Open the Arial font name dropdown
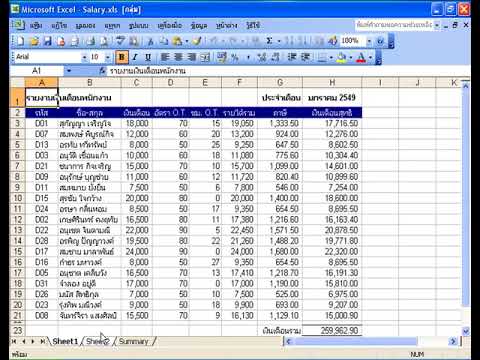Viewport: 480px width, 360px height. pos(85,57)
